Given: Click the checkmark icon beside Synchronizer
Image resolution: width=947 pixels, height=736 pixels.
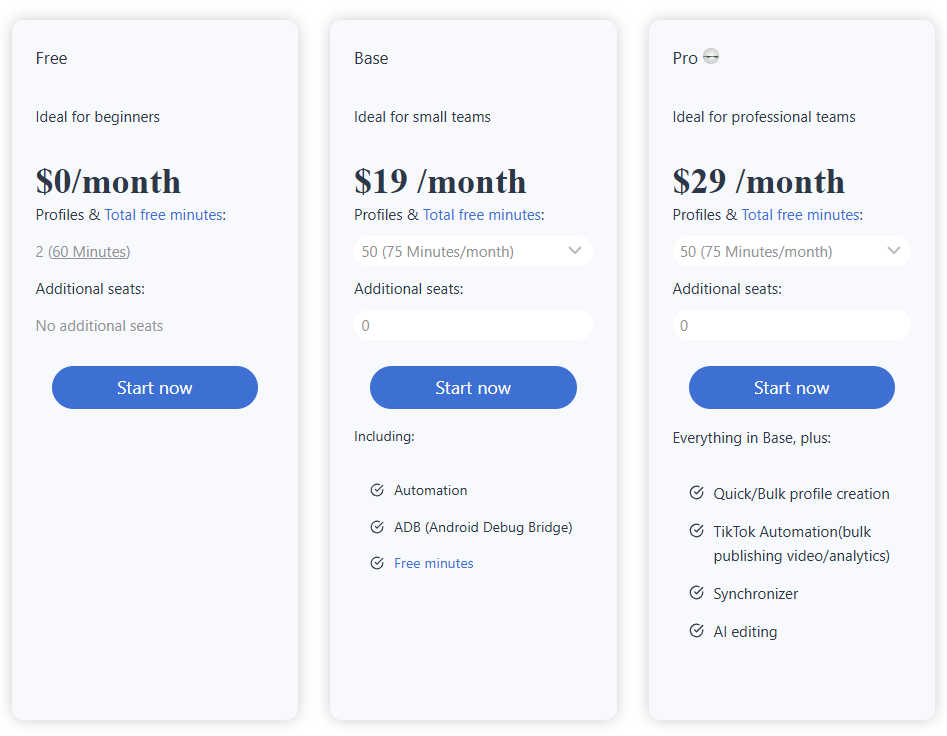Looking at the screenshot, I should 696,593.
